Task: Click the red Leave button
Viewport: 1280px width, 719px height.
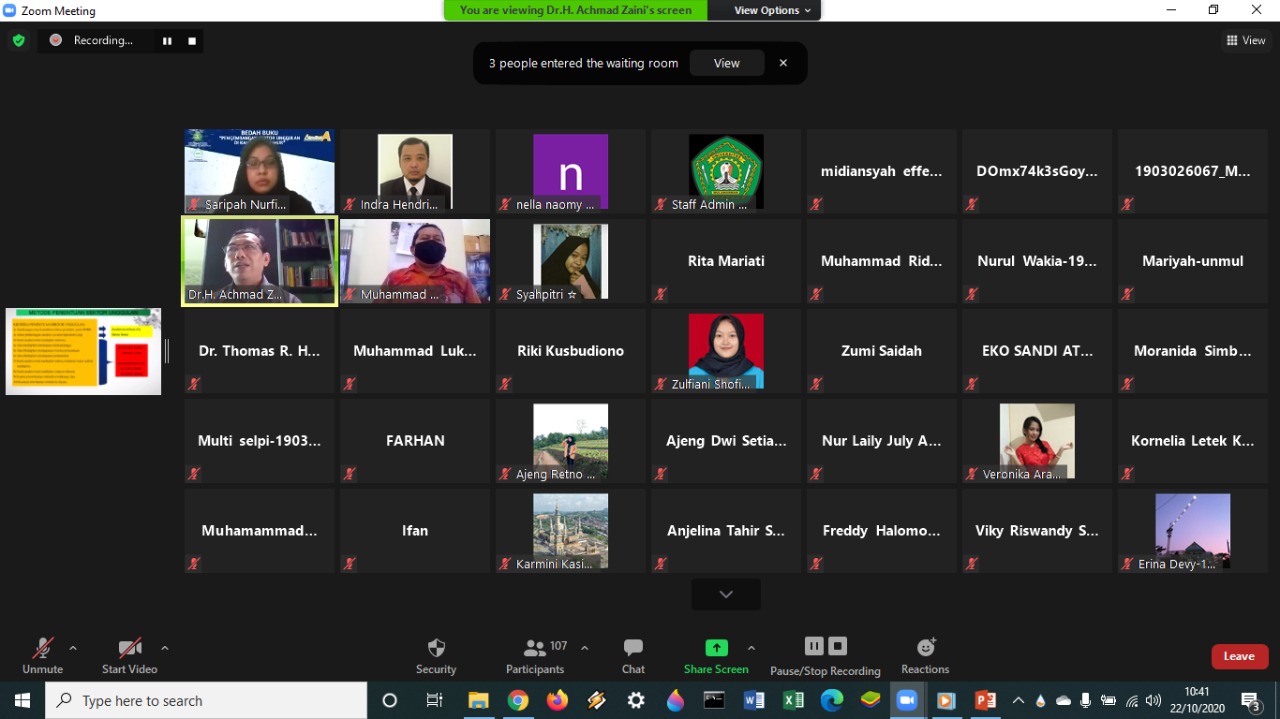Action: point(1239,656)
